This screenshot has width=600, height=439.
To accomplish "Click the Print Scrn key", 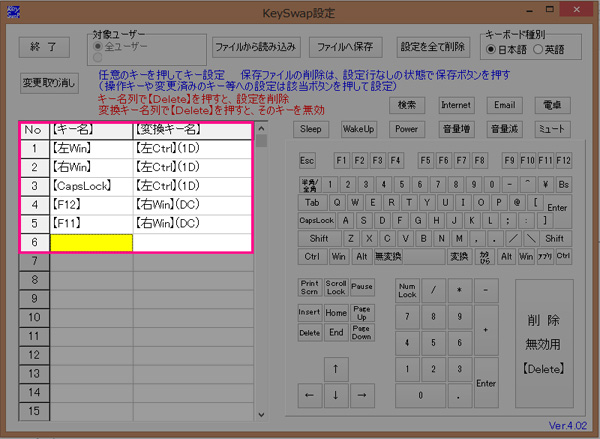I will tap(310, 287).
